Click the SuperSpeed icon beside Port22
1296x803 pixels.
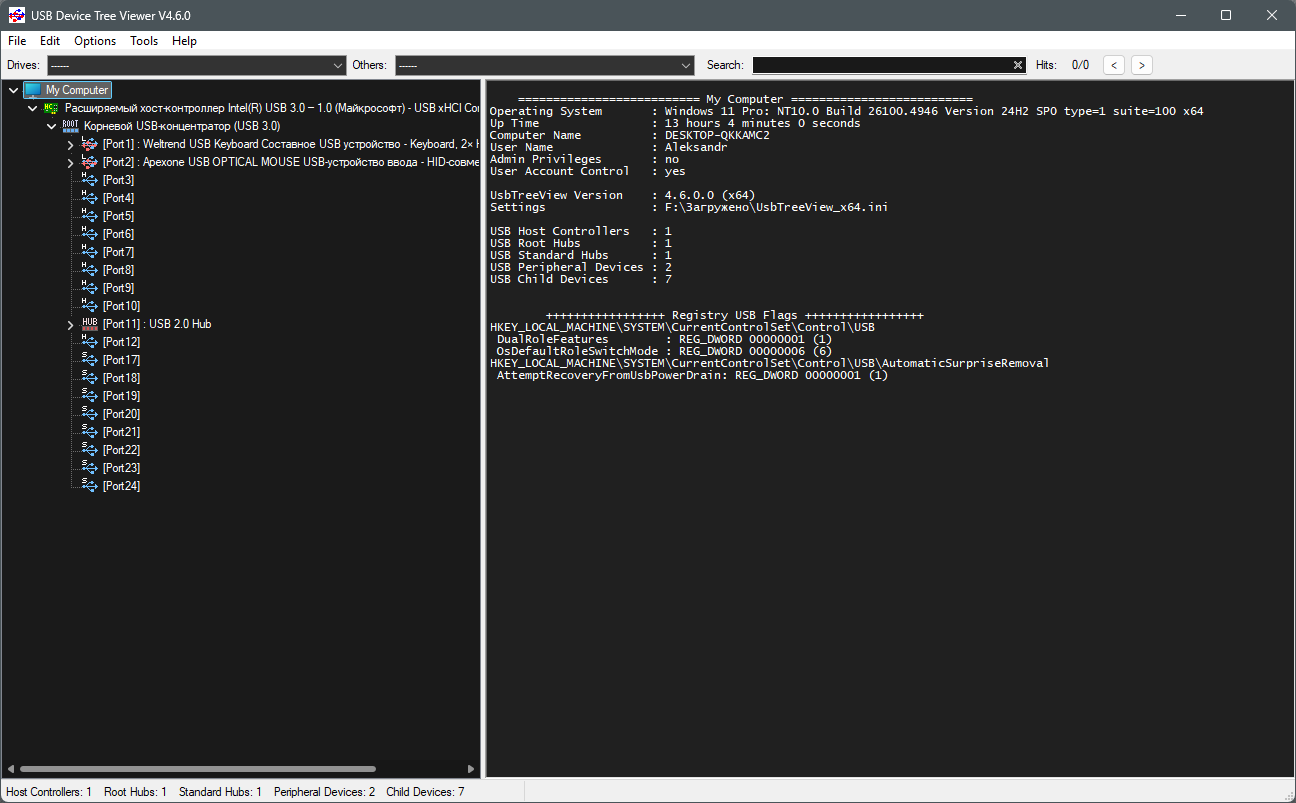90,450
